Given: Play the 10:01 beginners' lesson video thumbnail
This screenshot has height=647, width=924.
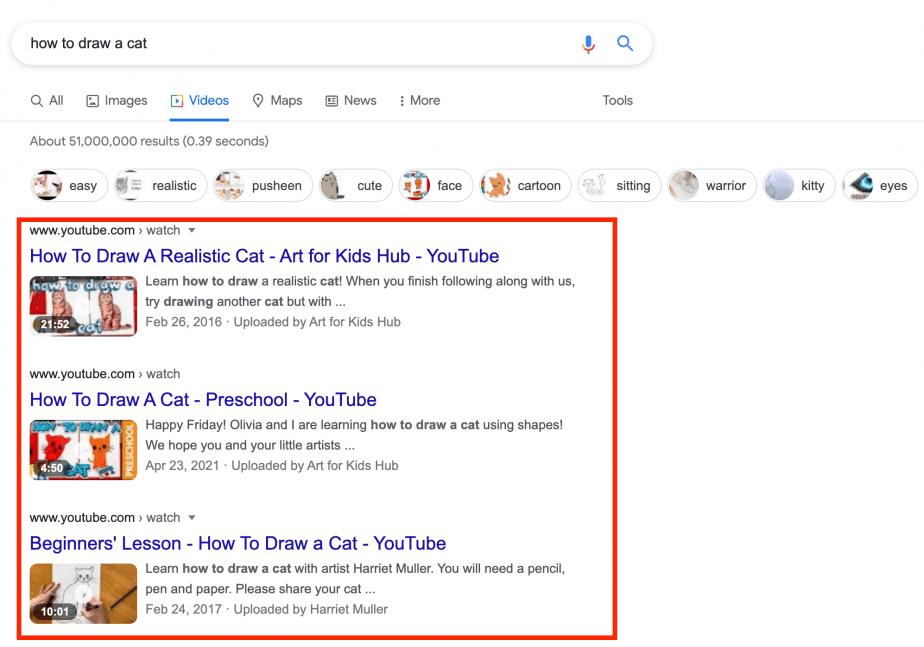Looking at the screenshot, I should [84, 594].
